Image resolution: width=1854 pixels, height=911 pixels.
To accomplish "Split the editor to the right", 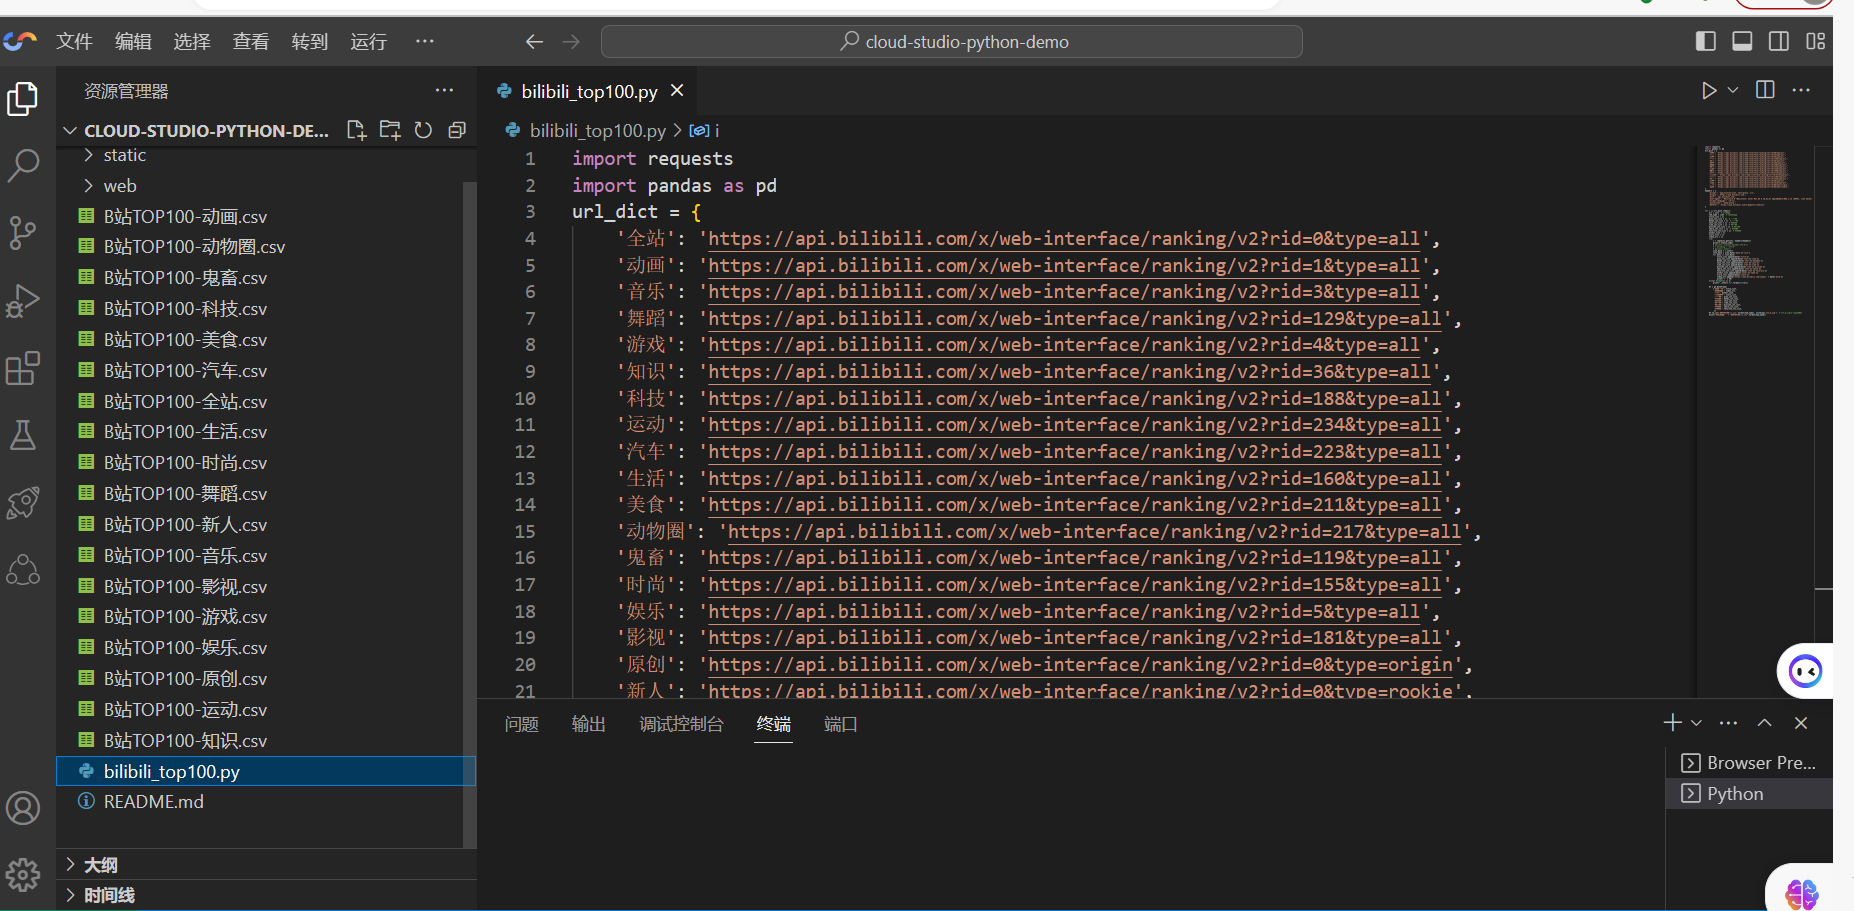I will (1765, 90).
